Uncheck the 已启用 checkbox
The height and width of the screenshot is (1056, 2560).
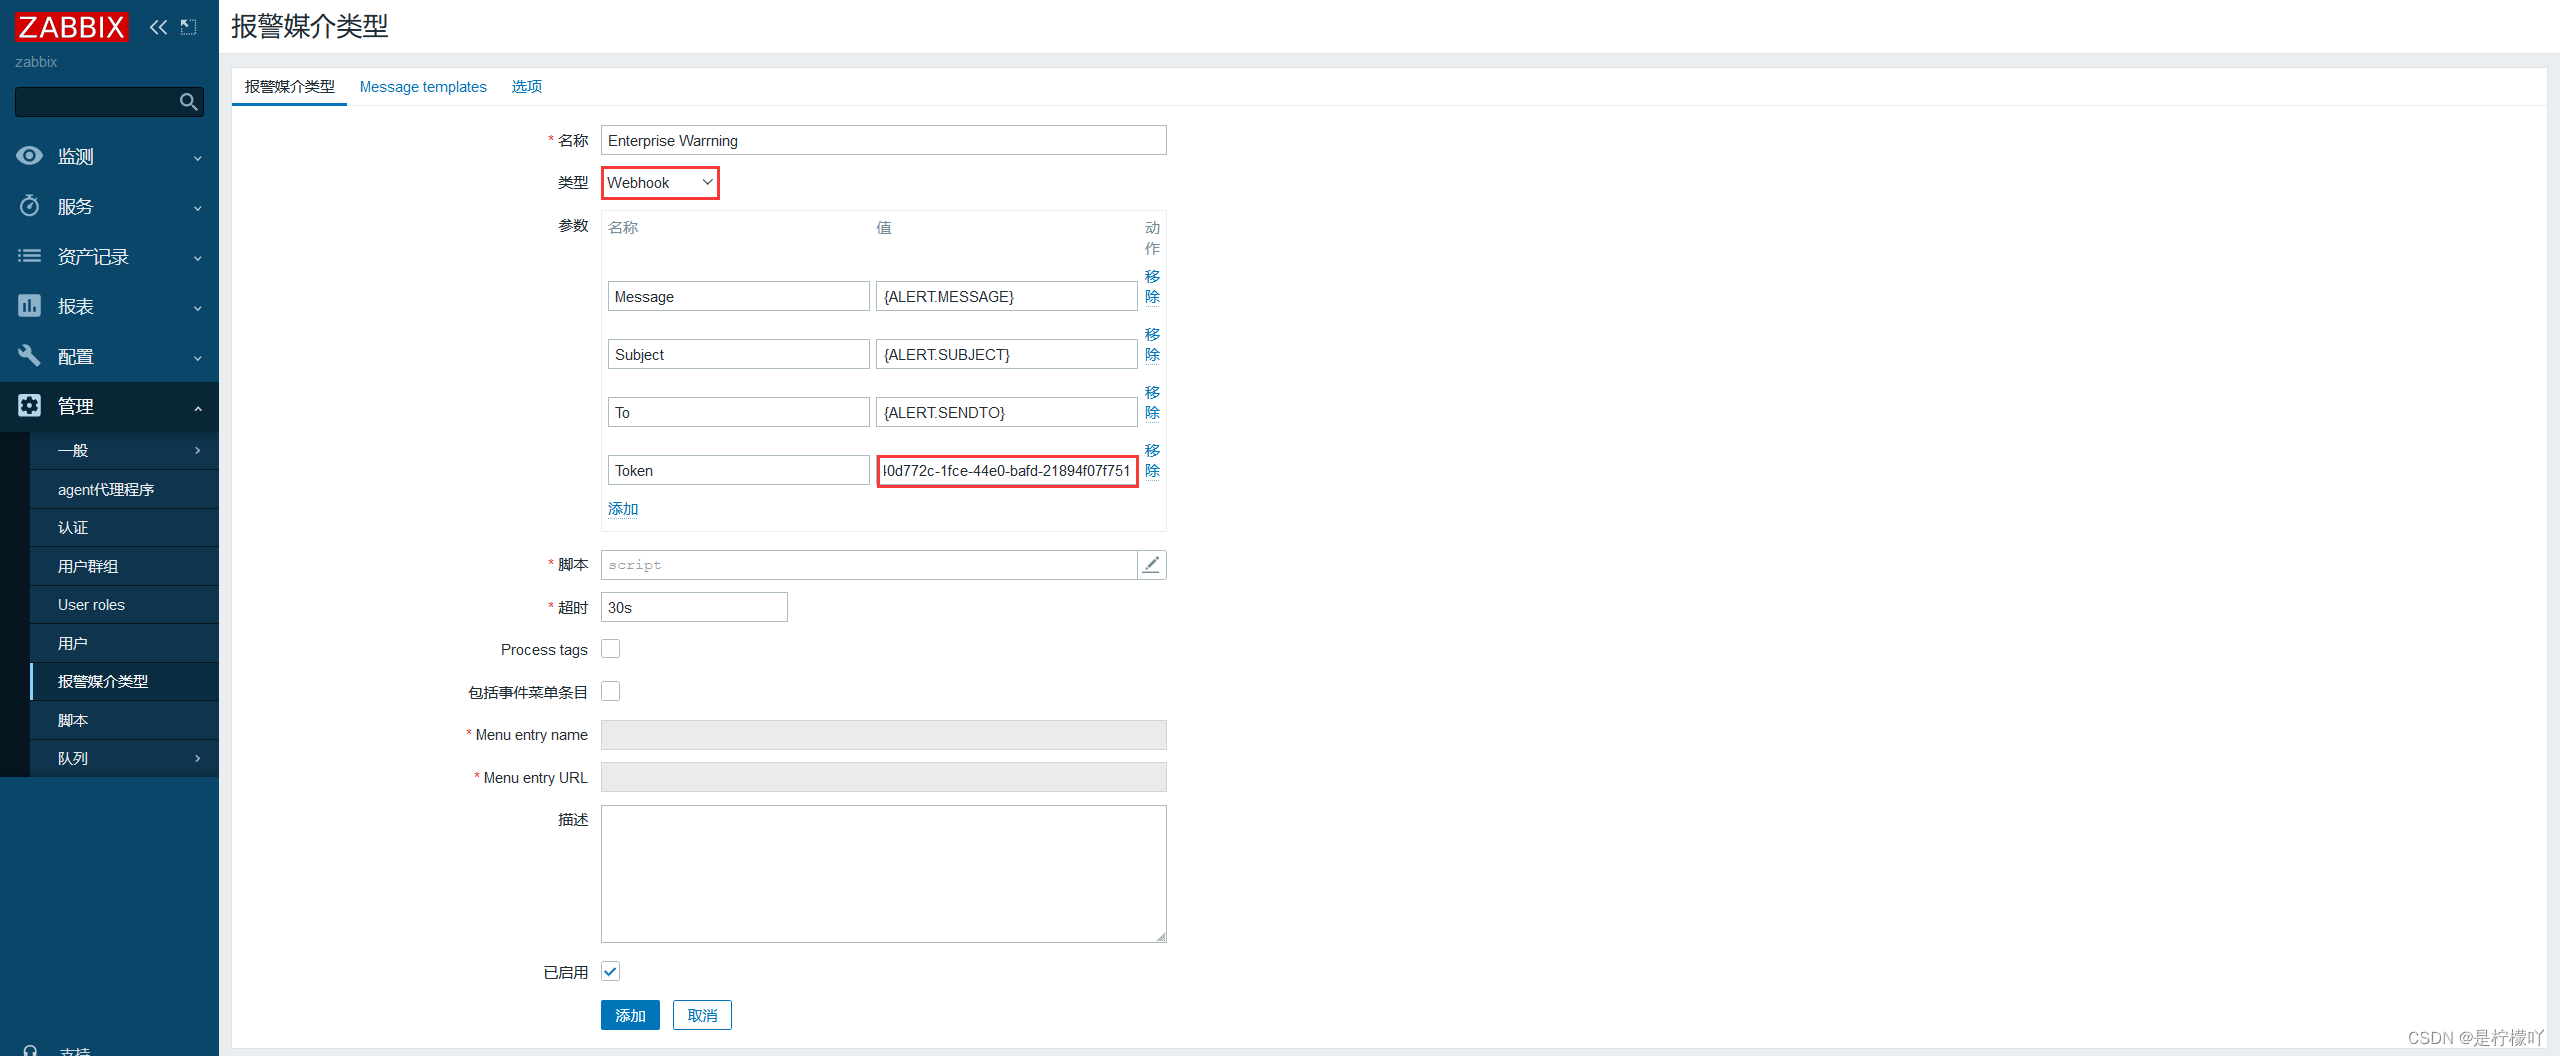[610, 971]
